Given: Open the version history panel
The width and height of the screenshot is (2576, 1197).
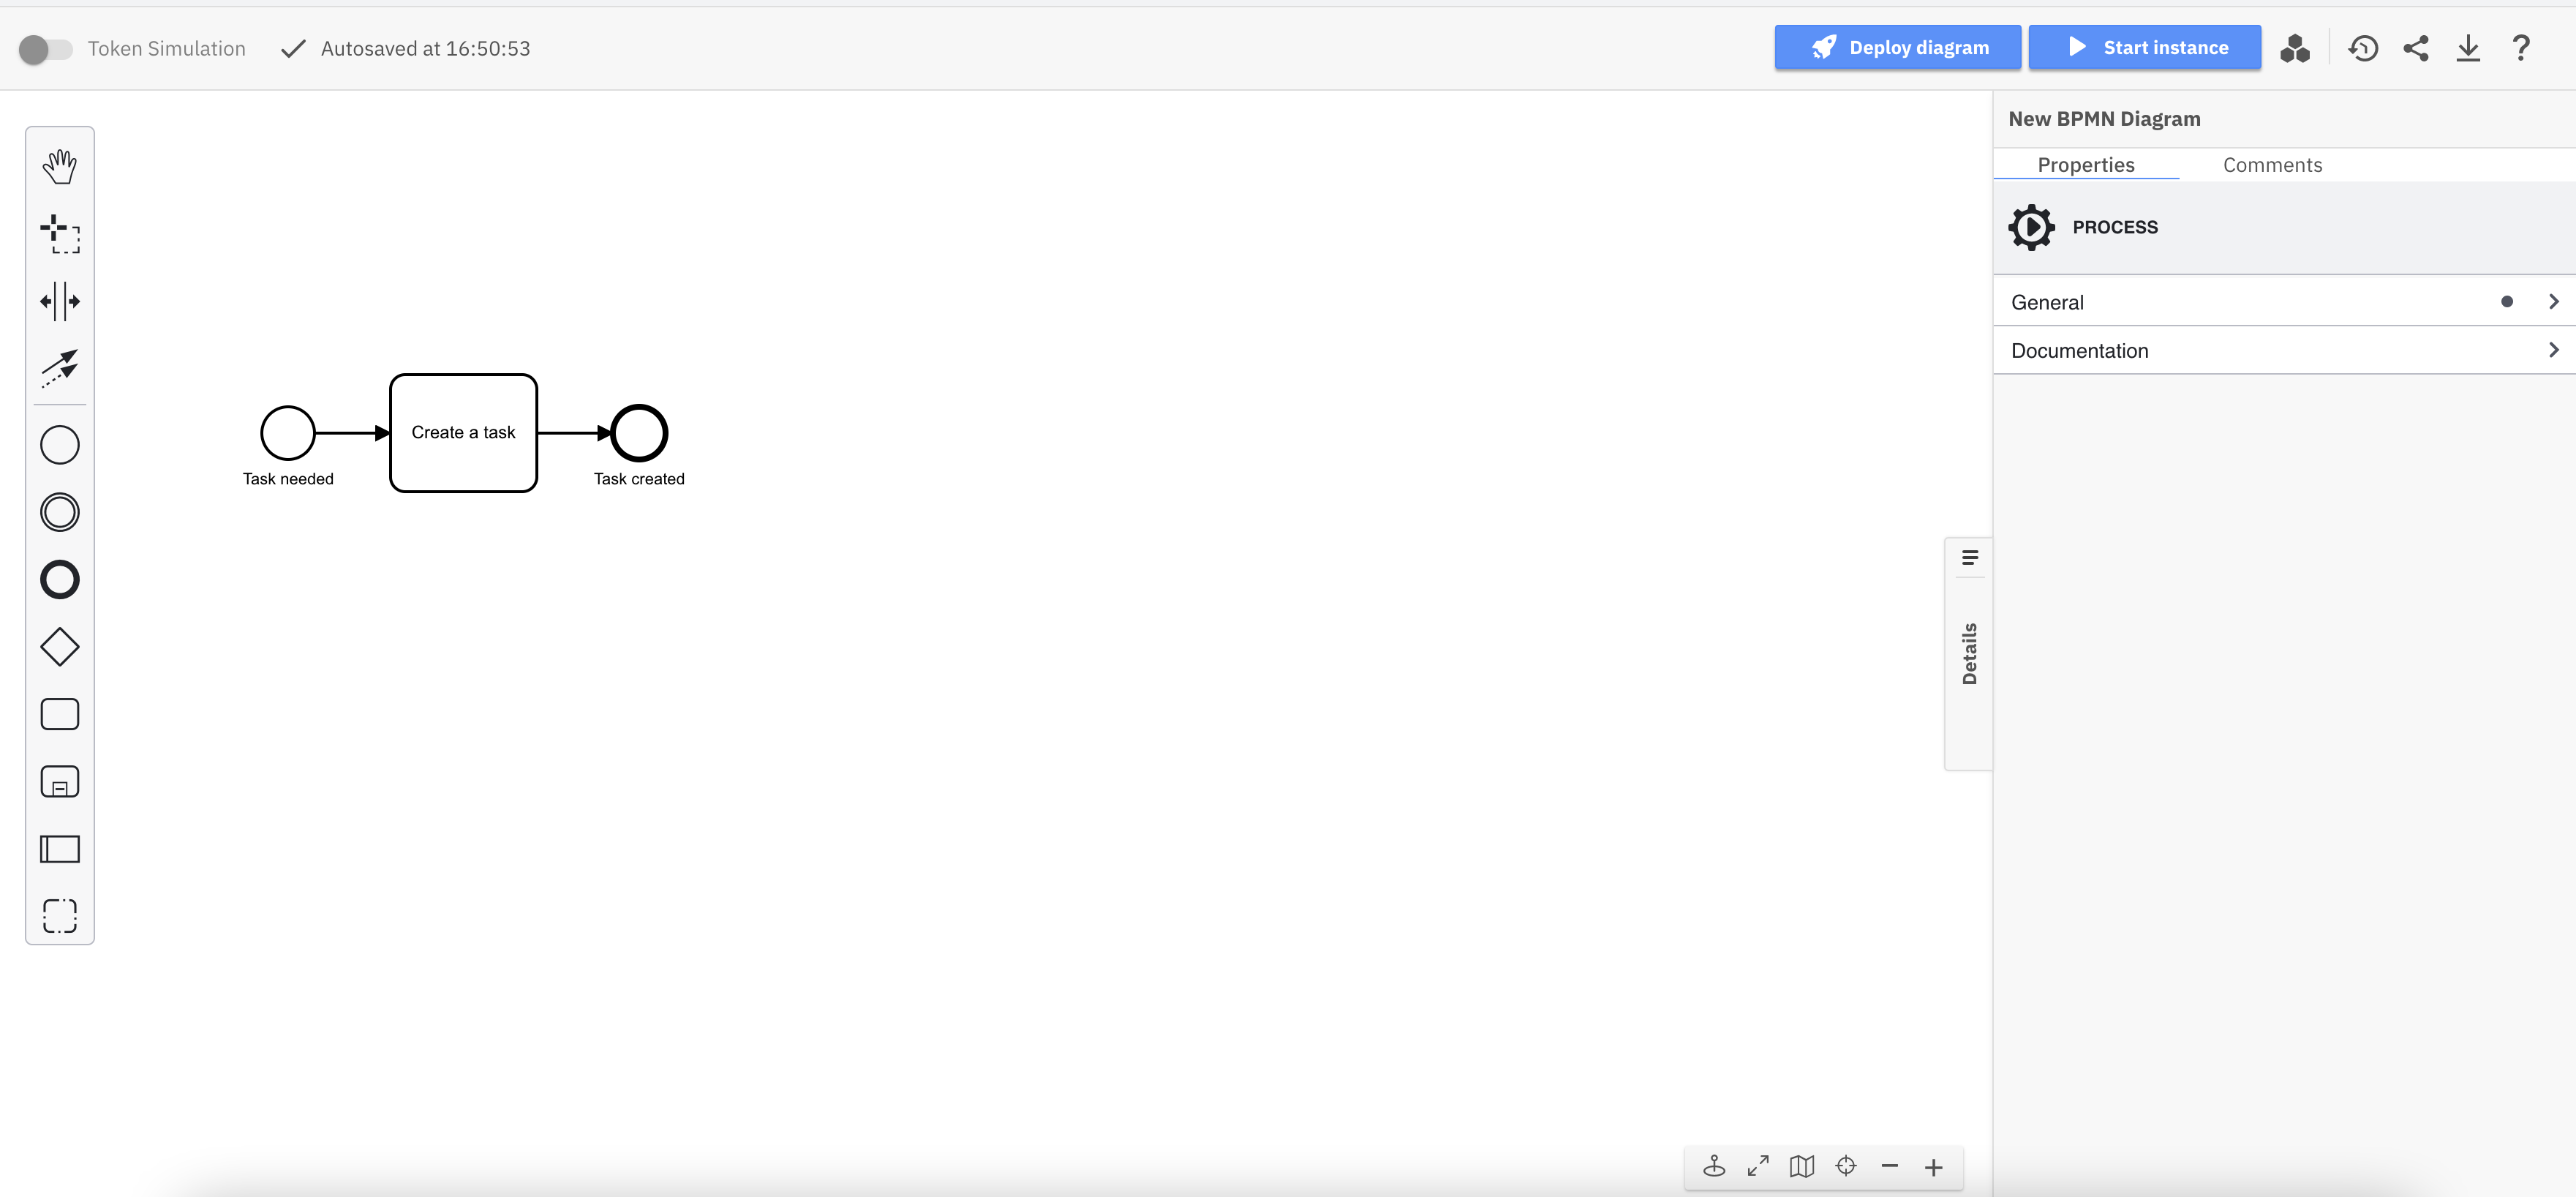Looking at the screenshot, I should (2362, 48).
